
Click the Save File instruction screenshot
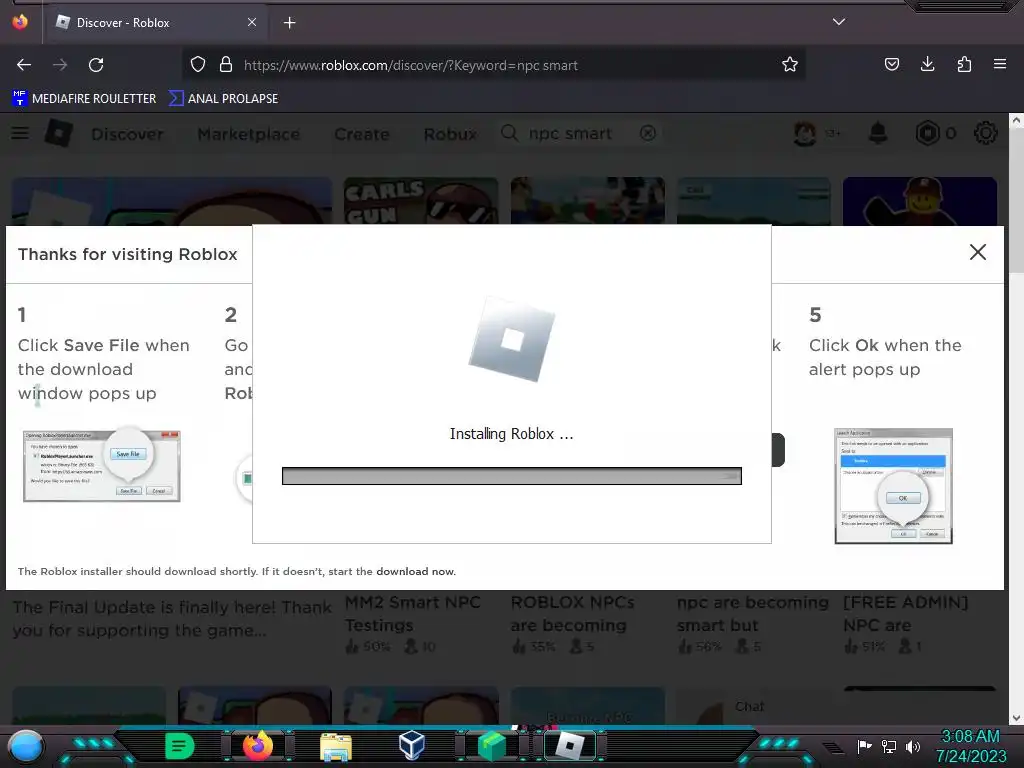coord(102,466)
